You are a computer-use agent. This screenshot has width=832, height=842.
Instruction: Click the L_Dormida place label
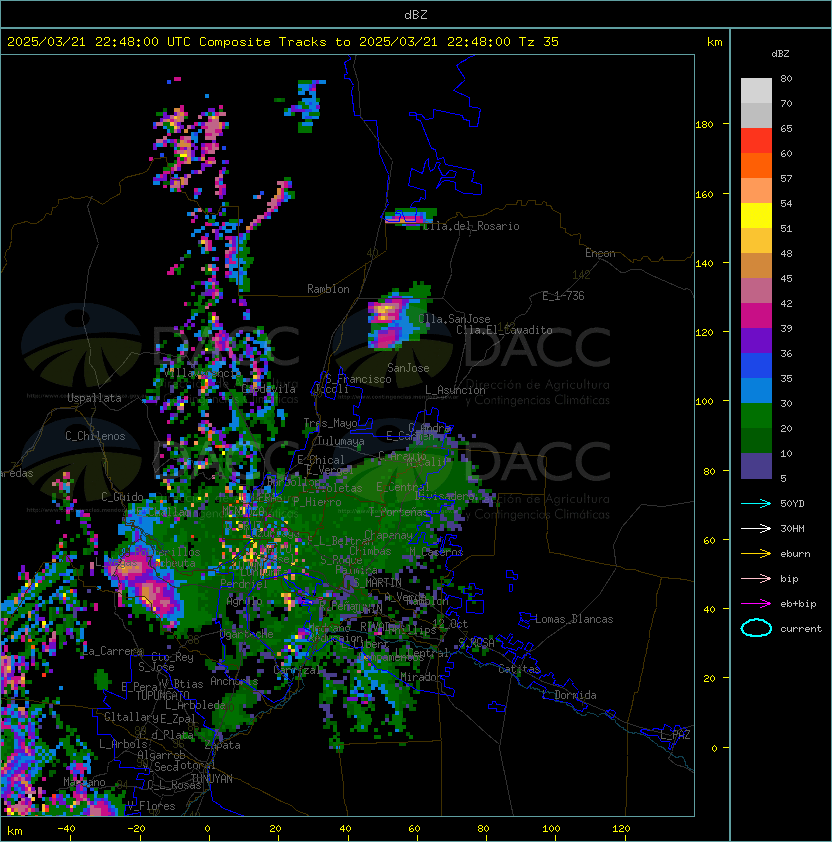(569, 695)
